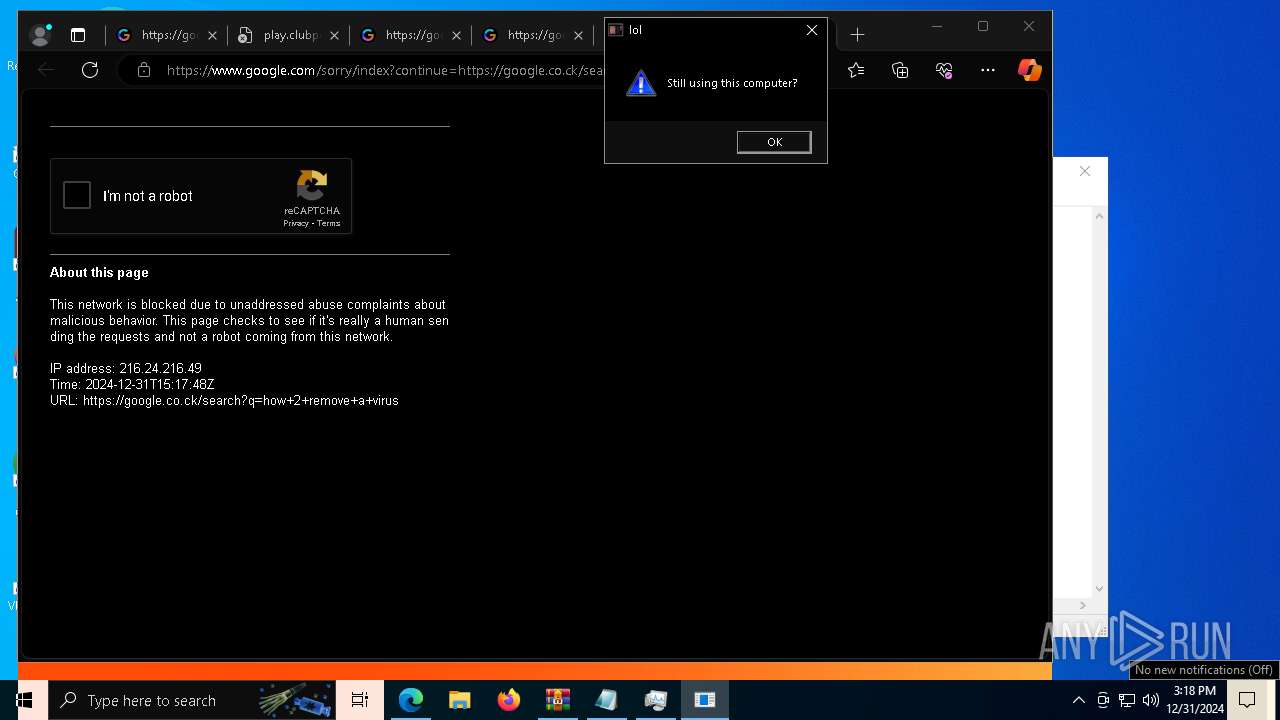
Task: Maximize the Edge browser window
Action: tap(983, 26)
